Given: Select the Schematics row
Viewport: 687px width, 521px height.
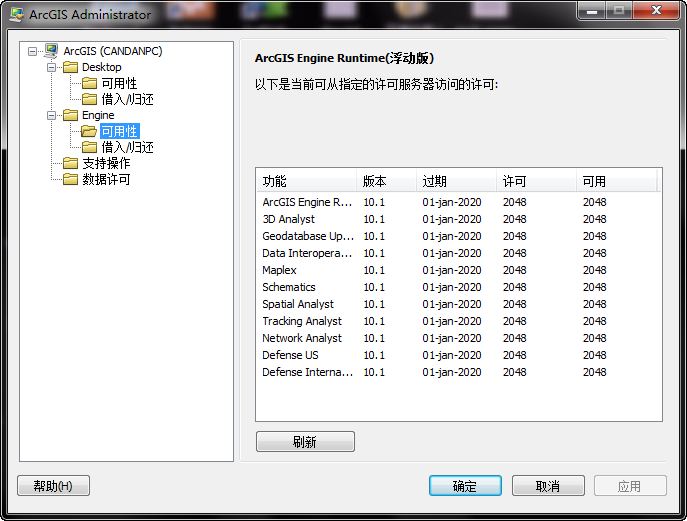Looking at the screenshot, I should click(458, 287).
